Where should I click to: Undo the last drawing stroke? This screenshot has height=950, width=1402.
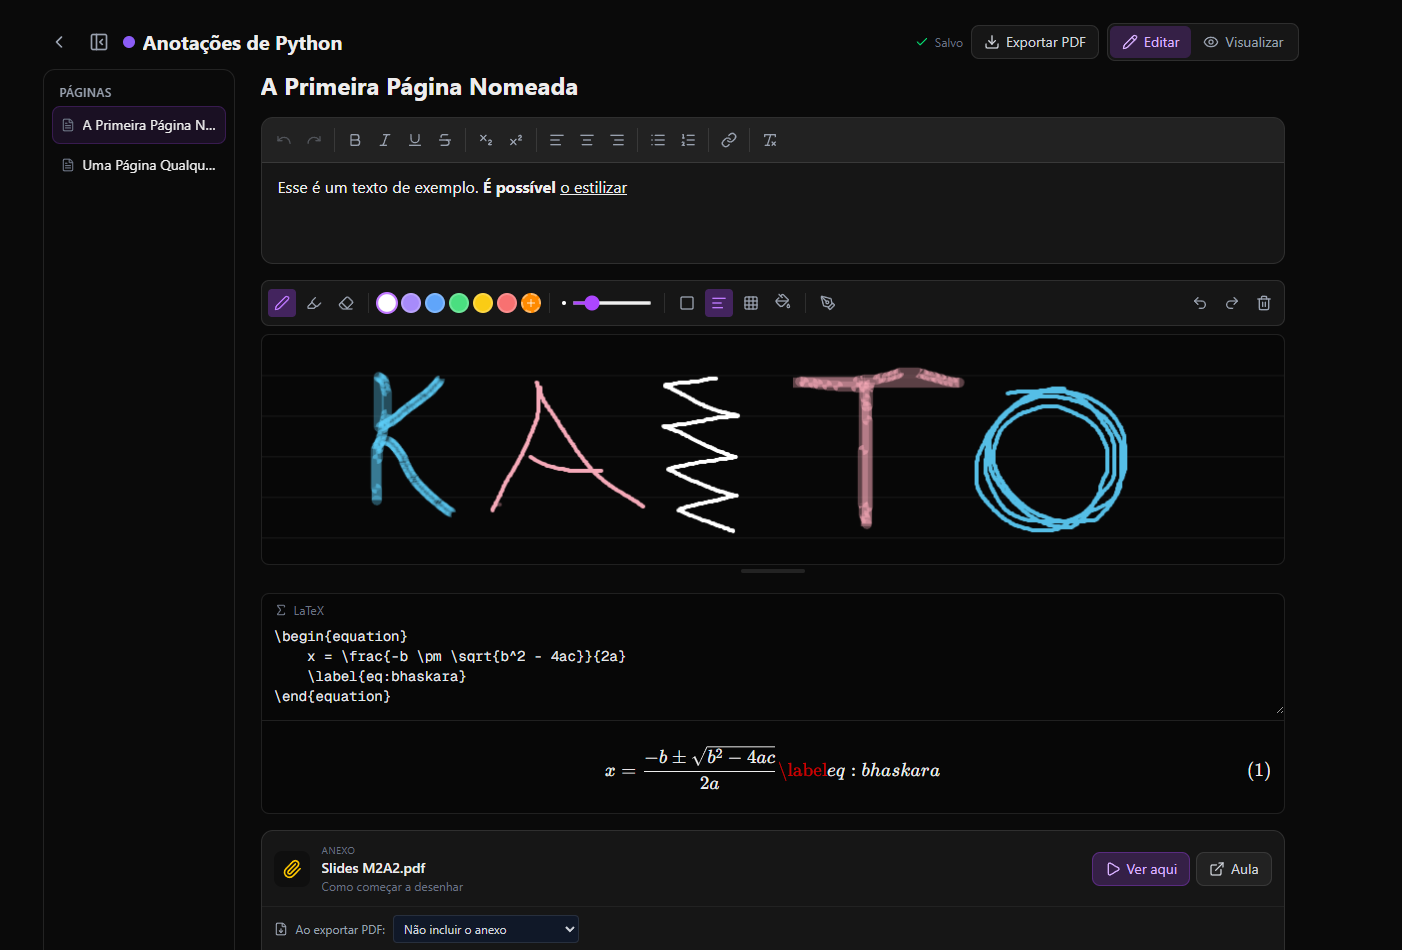(1200, 303)
